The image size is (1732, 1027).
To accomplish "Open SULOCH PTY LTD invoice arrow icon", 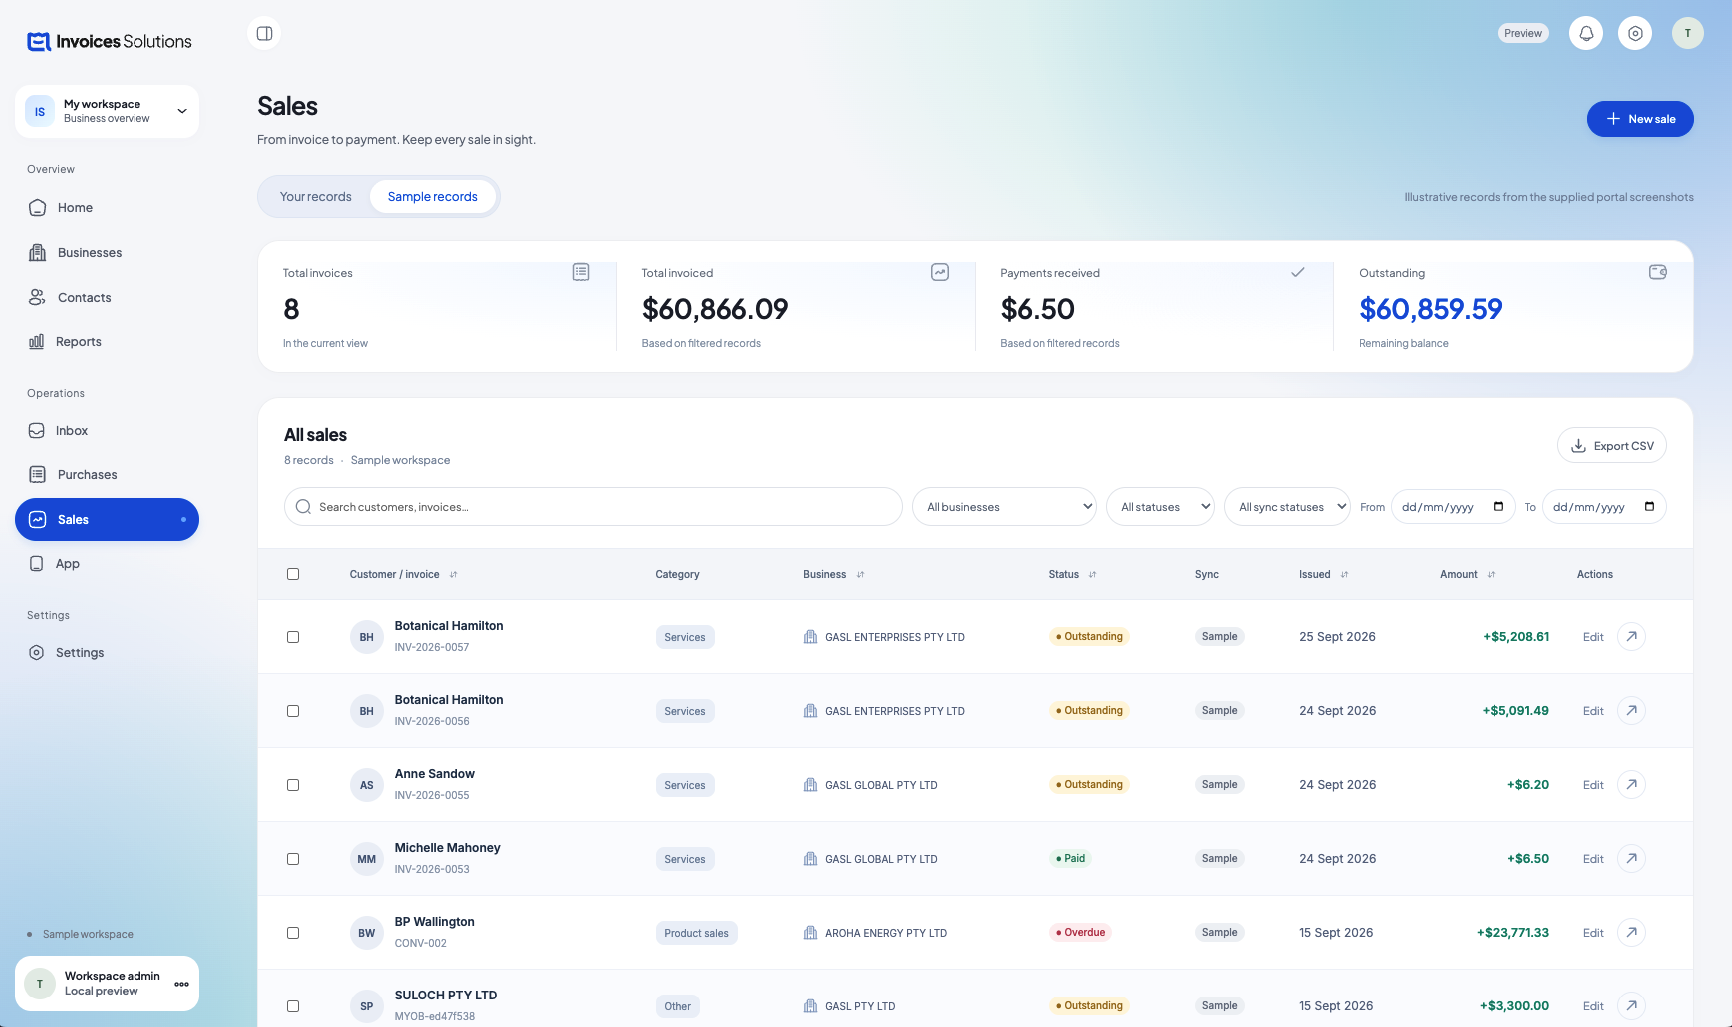I will tap(1631, 1005).
